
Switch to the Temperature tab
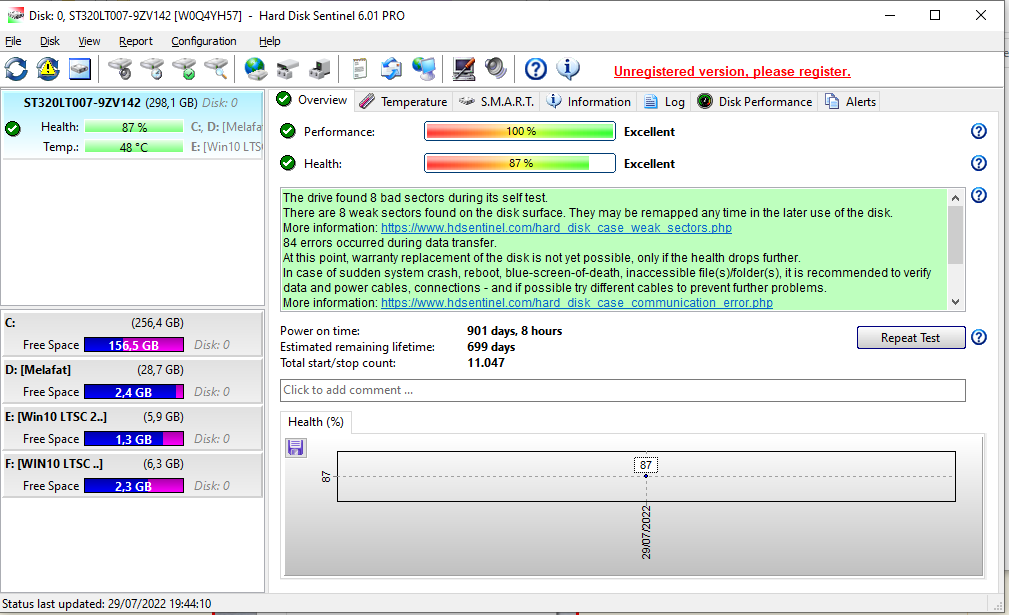click(x=403, y=102)
